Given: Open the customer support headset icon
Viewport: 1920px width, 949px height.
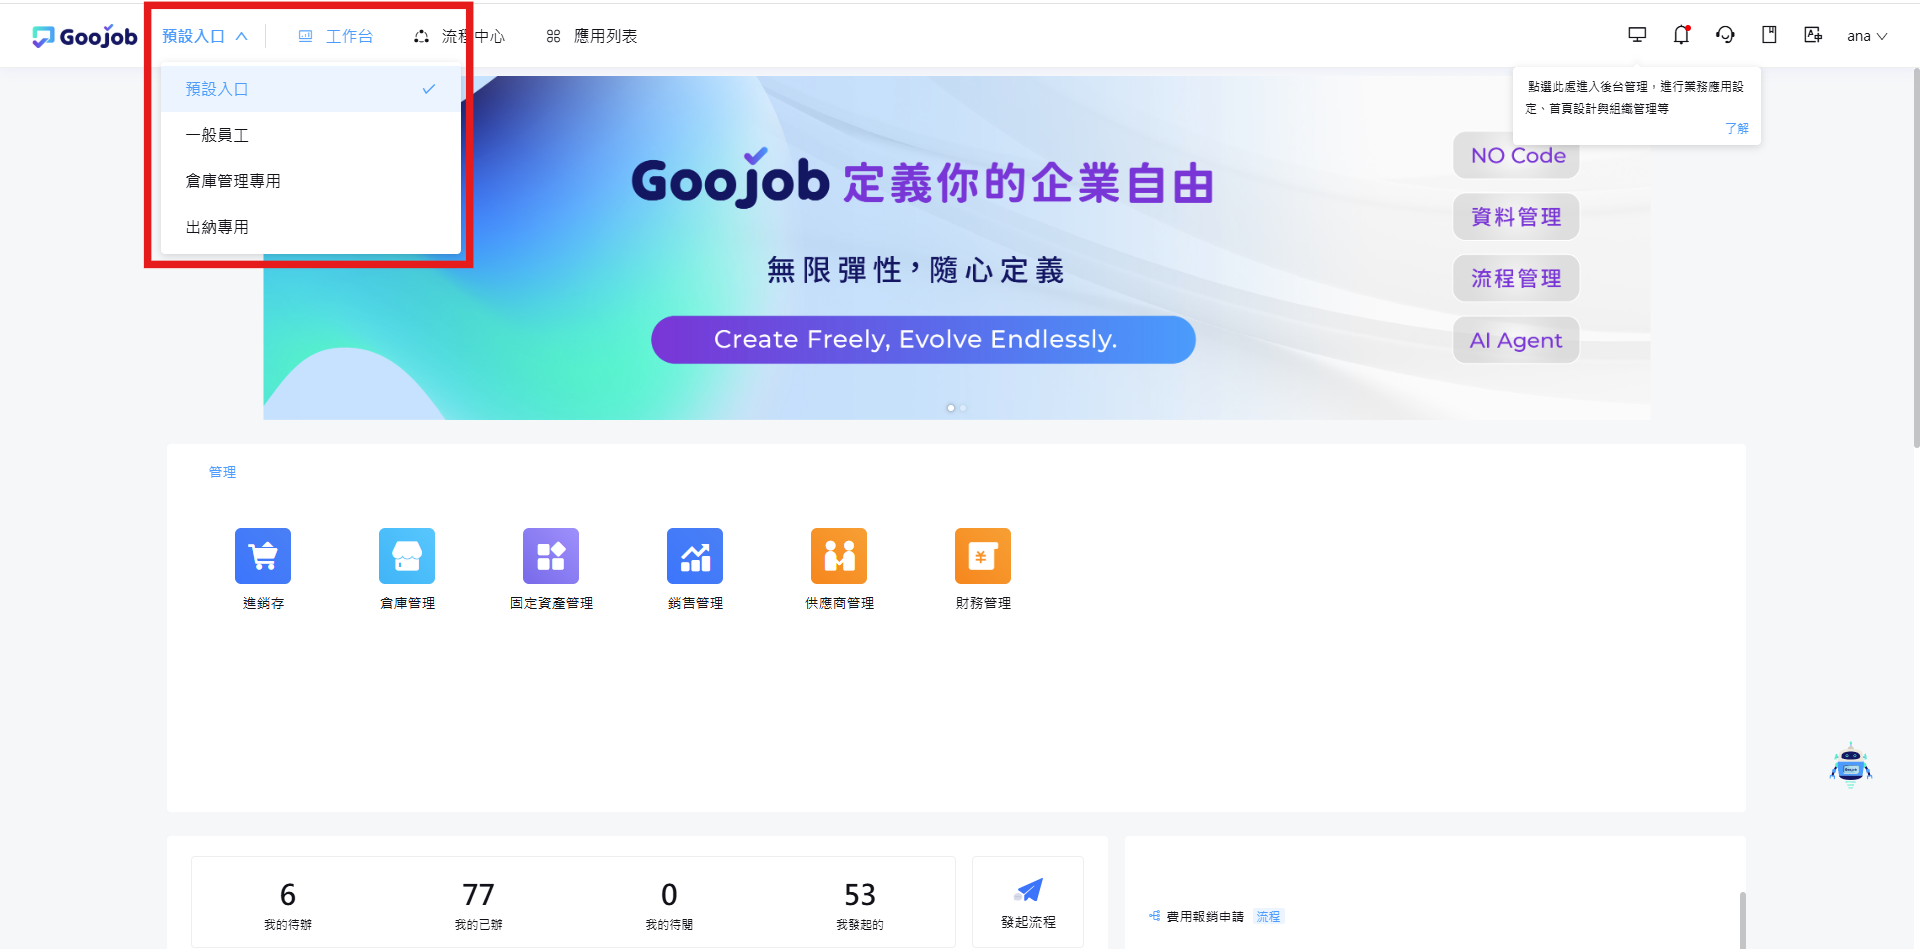Looking at the screenshot, I should (1725, 35).
